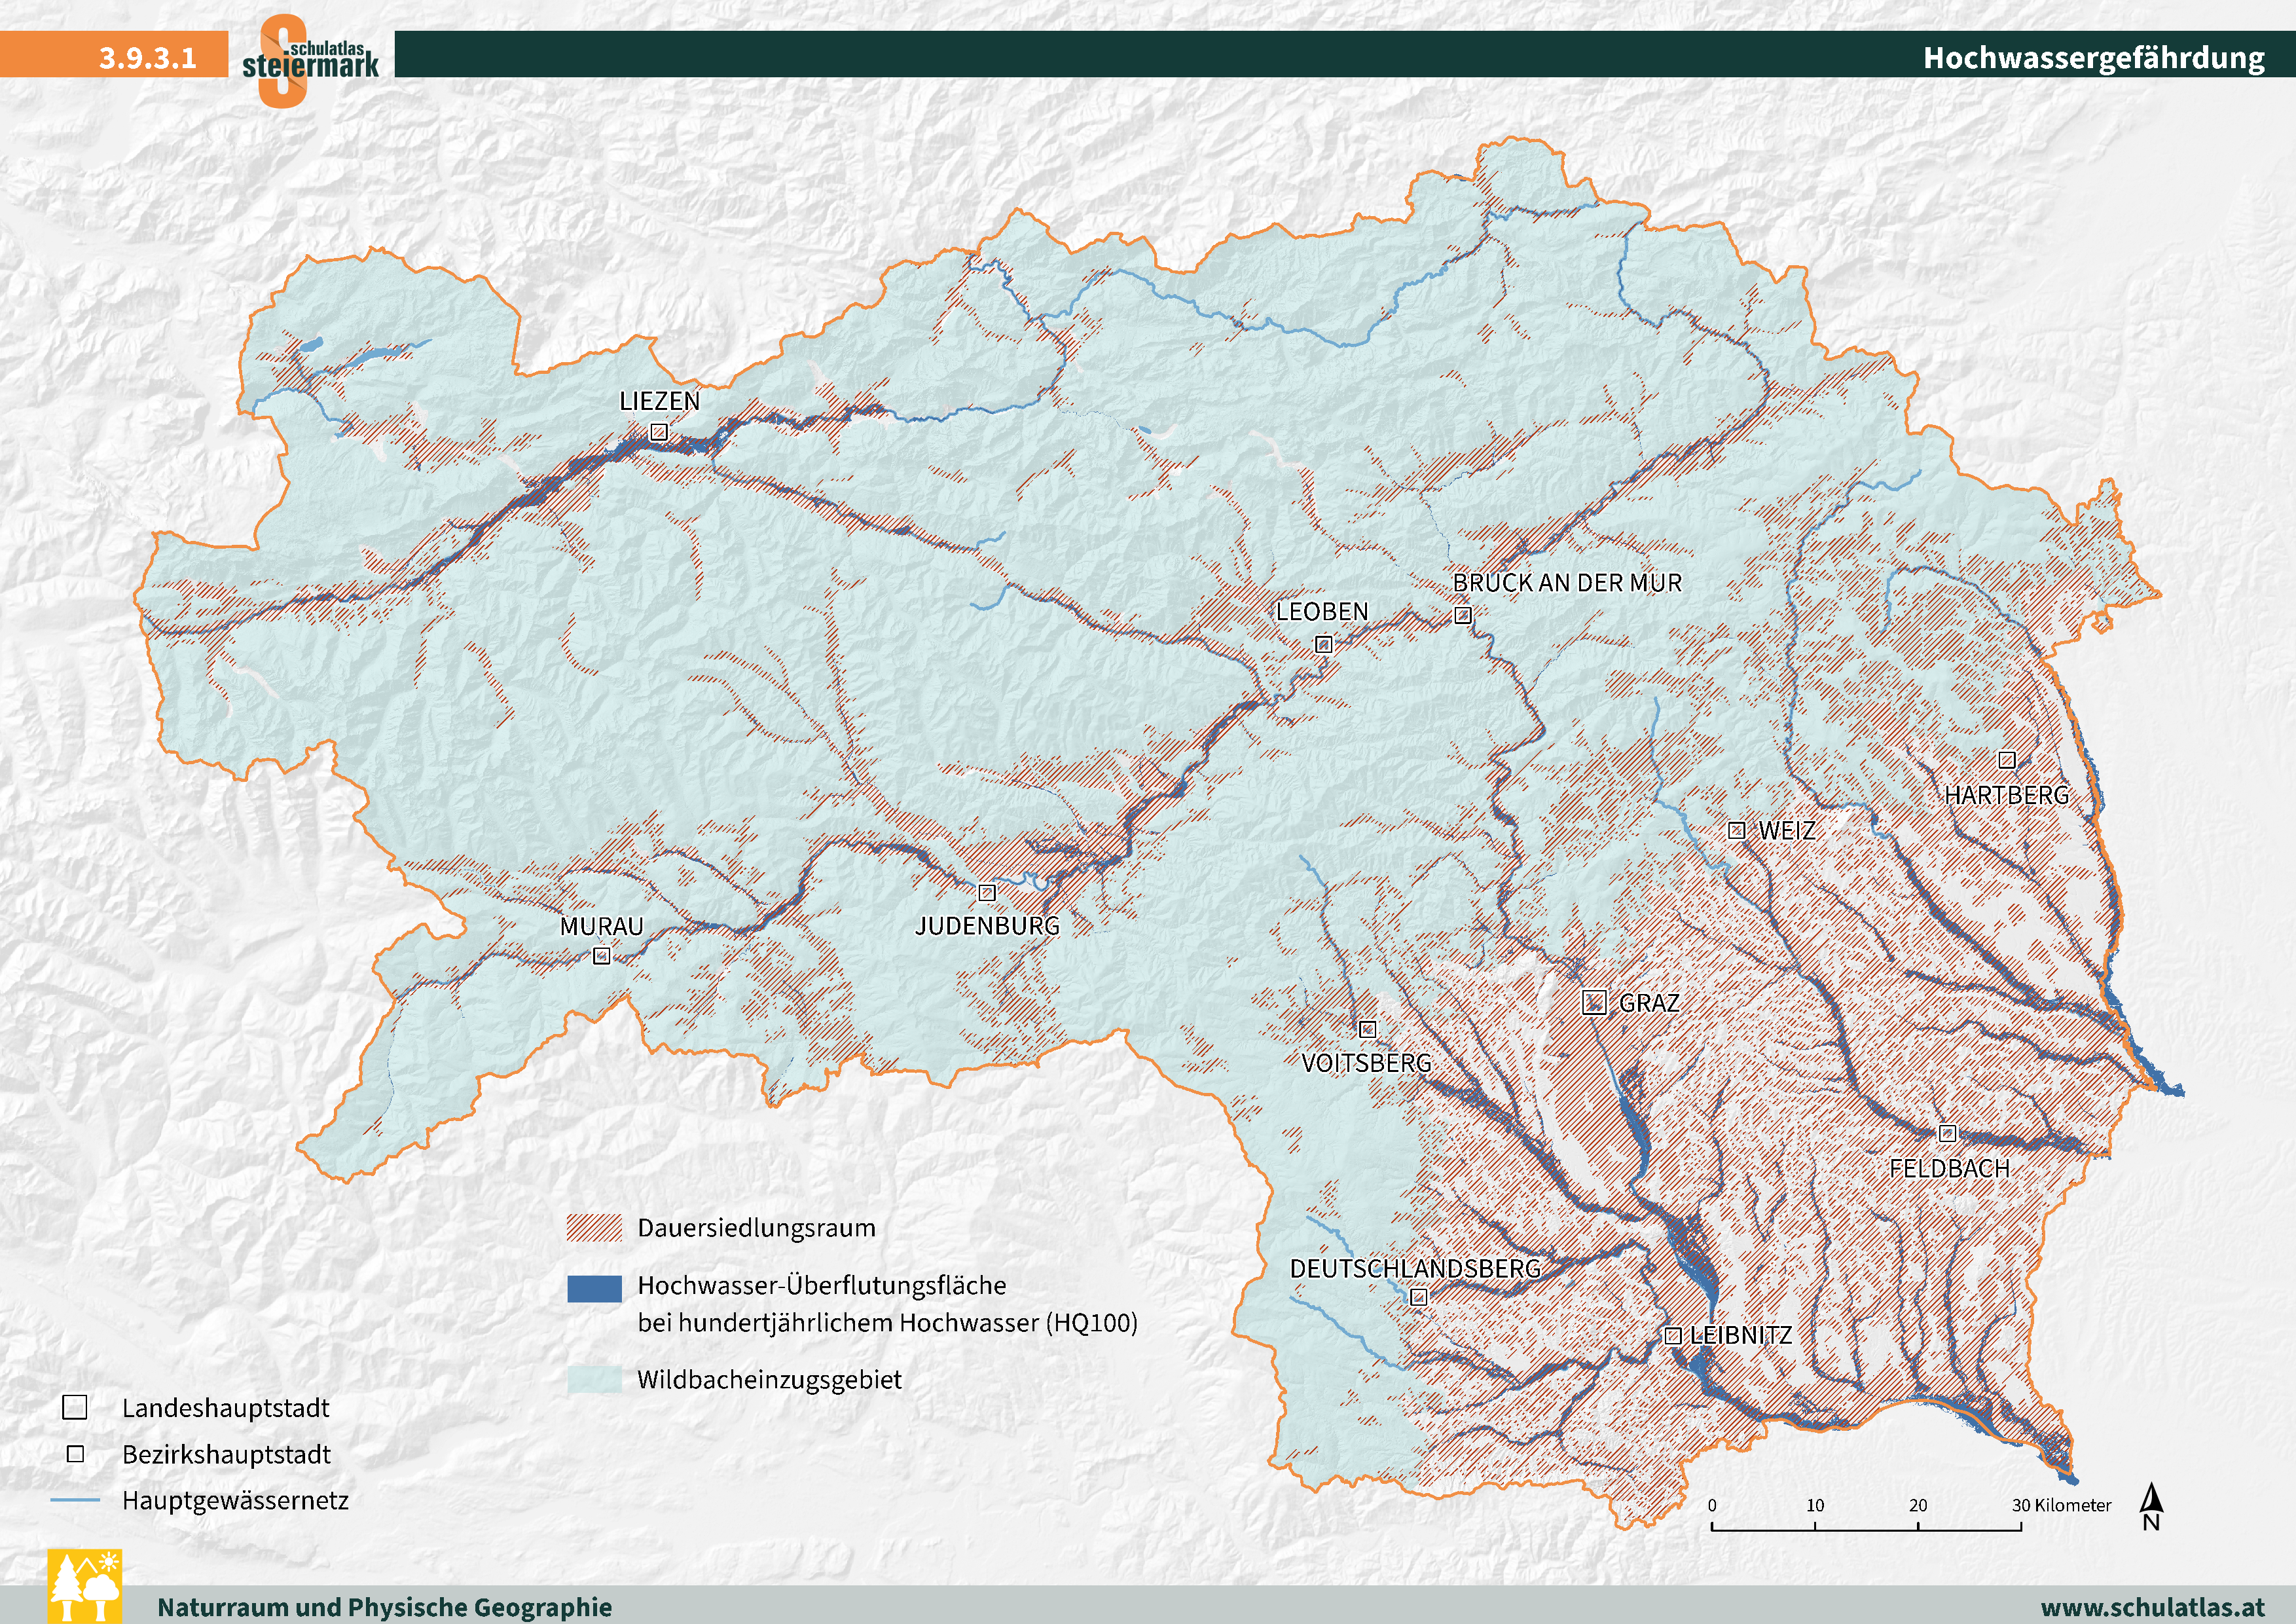The width and height of the screenshot is (2296, 1624).
Task: Click the Hauptgewässernetz blue line legend symbol
Action: [75, 1500]
